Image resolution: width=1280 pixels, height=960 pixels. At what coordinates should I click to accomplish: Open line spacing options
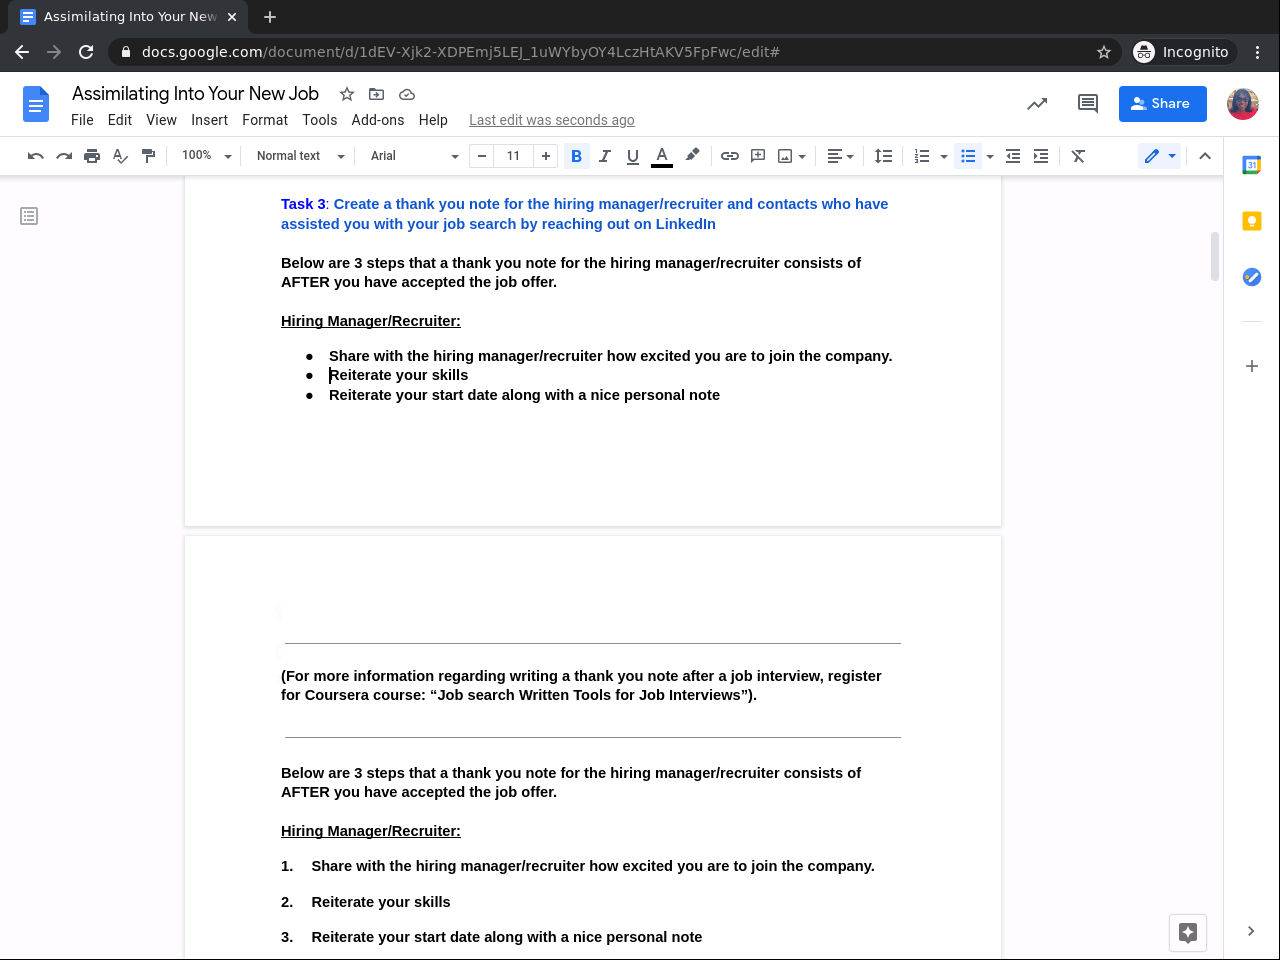coord(883,156)
